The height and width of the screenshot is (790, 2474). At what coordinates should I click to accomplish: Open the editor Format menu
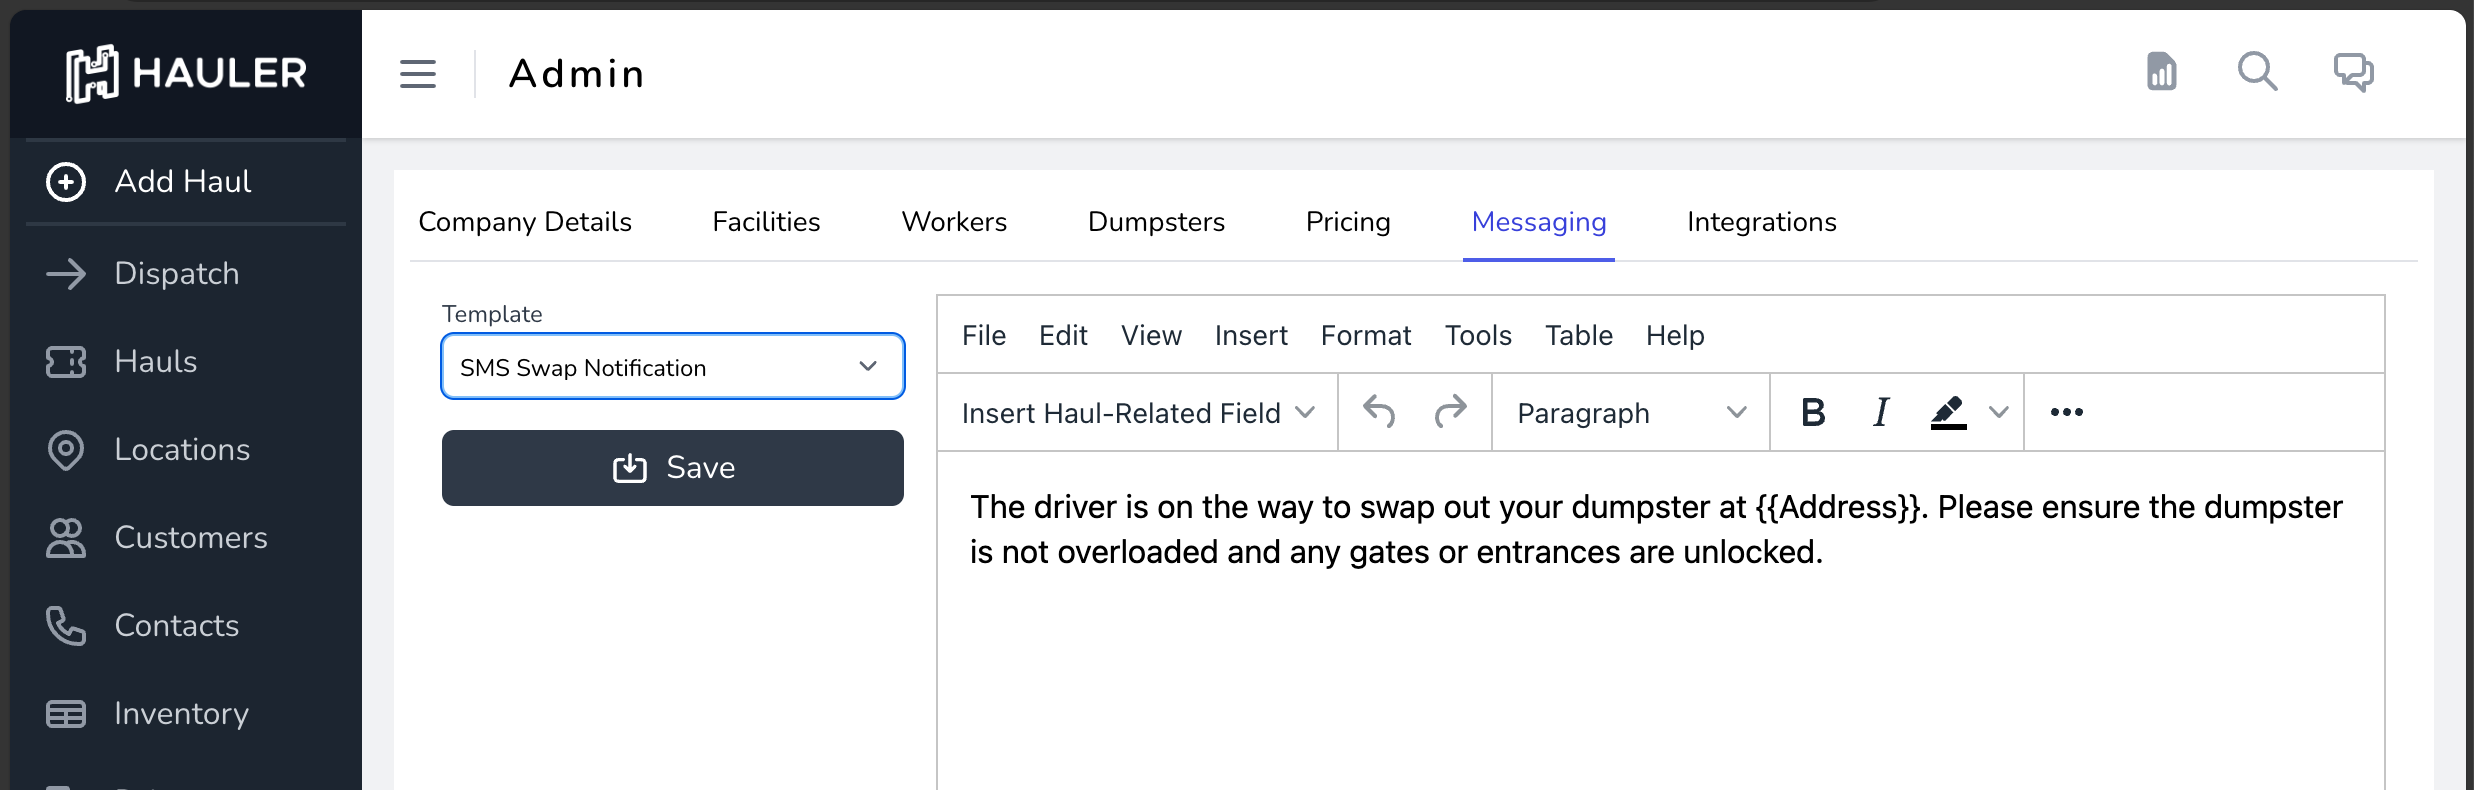coord(1366,335)
